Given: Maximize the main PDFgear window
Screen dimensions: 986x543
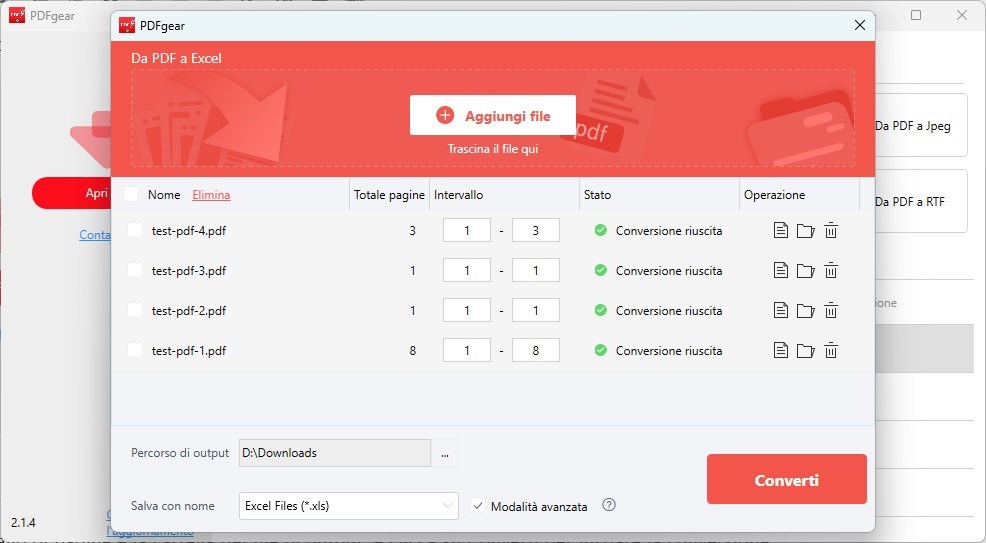Looking at the screenshot, I should coord(916,15).
